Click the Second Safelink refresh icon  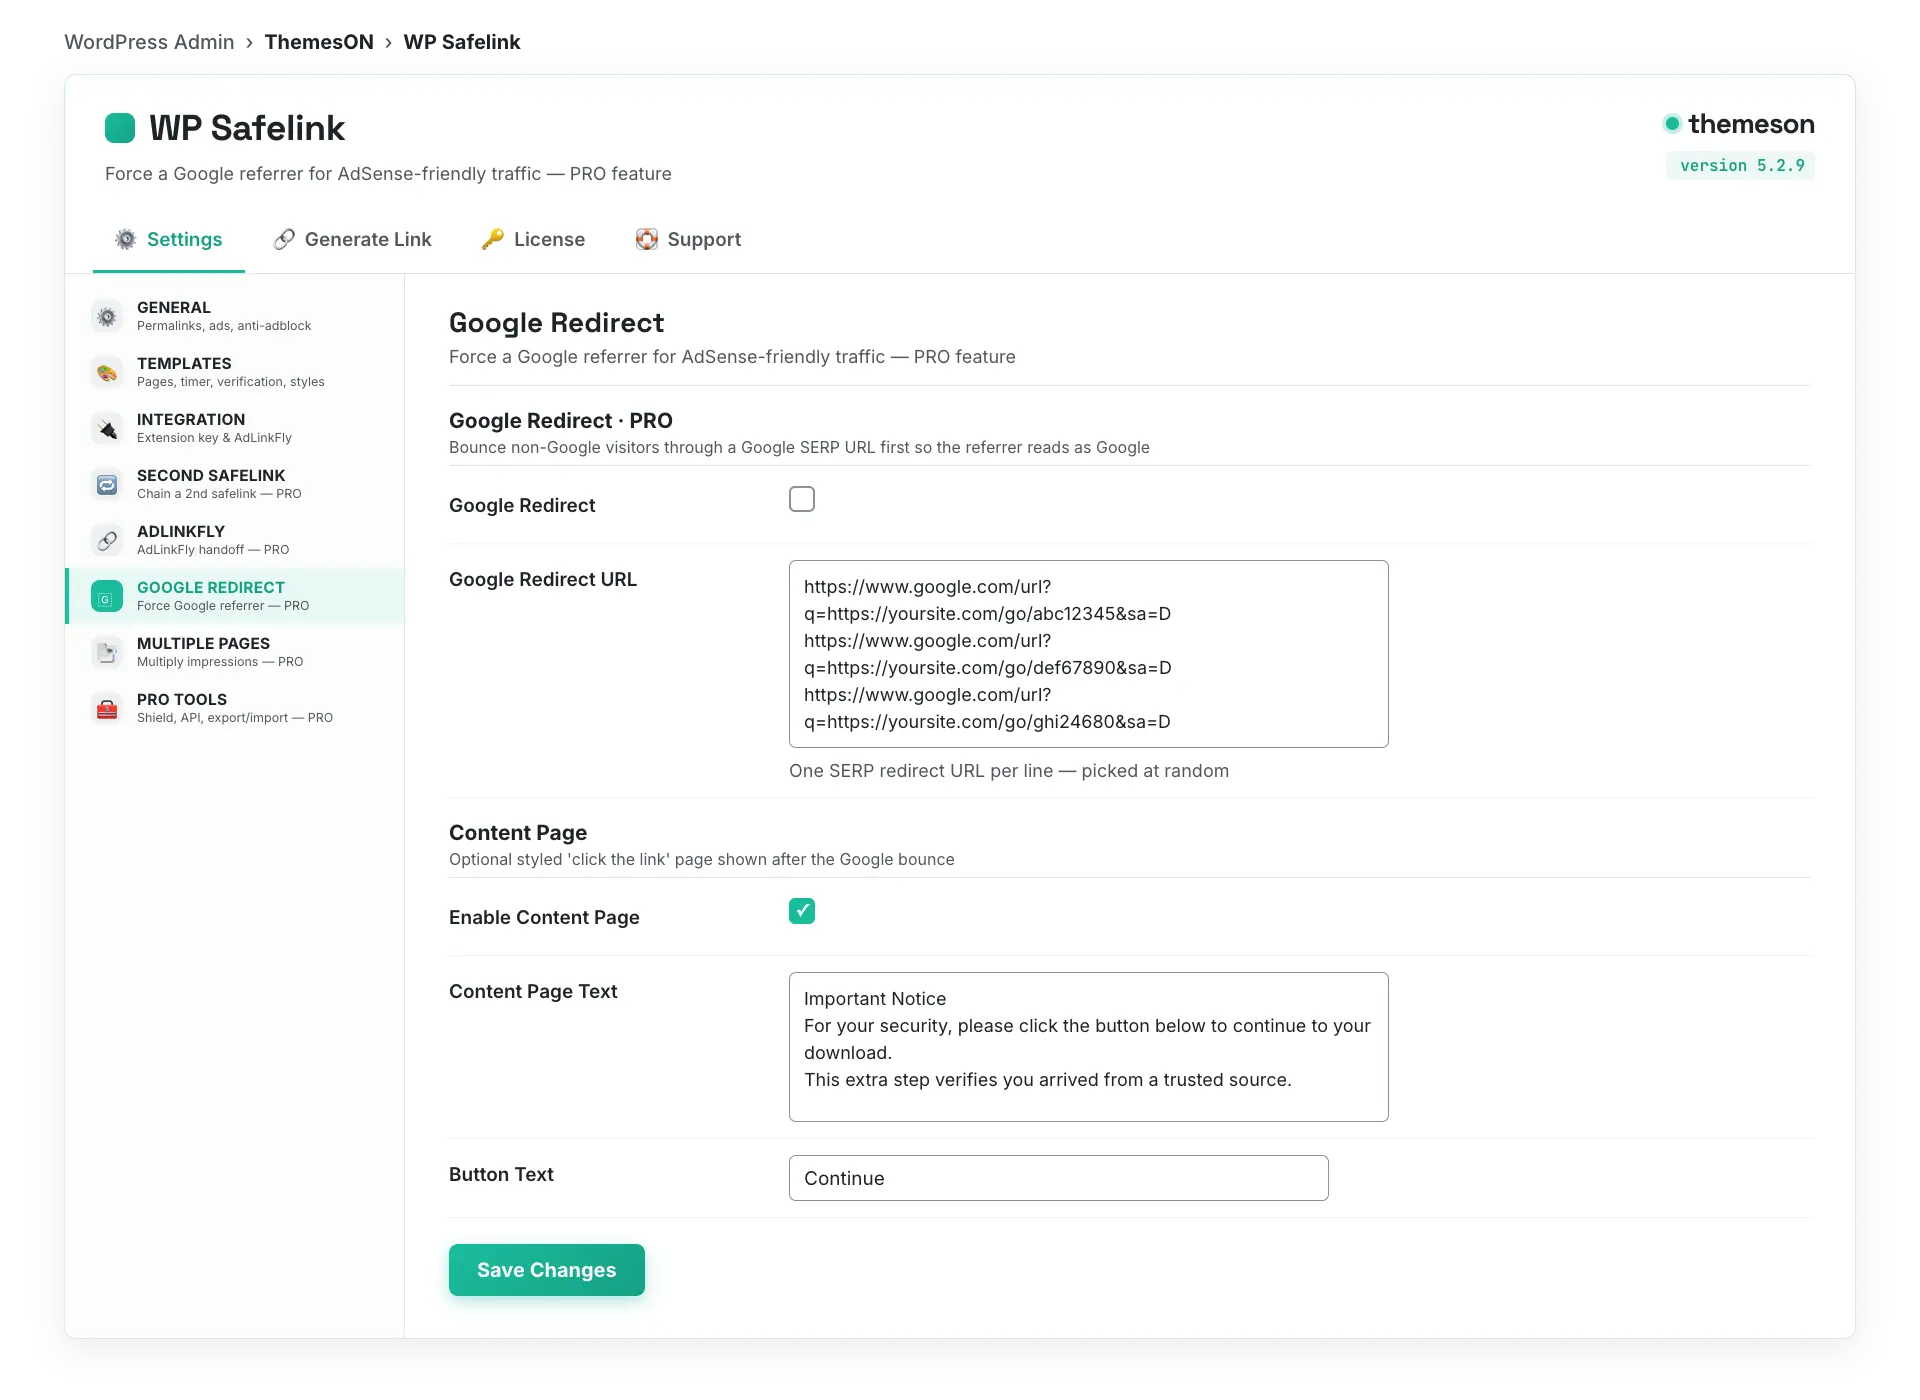tap(107, 484)
